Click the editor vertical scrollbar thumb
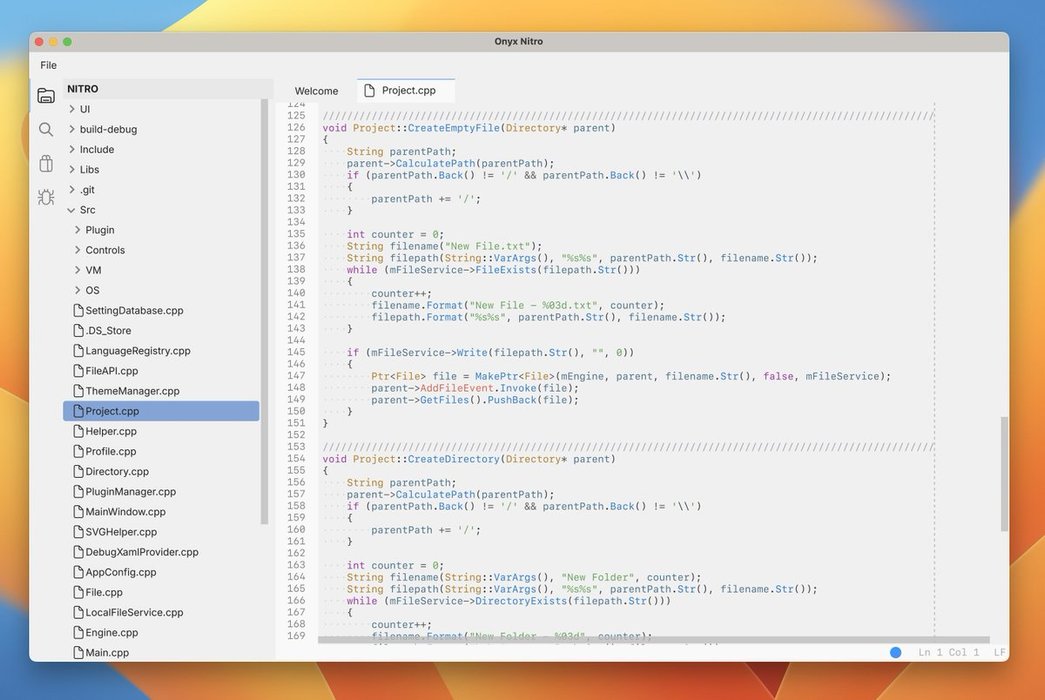The image size is (1045, 700). tap(1004, 473)
